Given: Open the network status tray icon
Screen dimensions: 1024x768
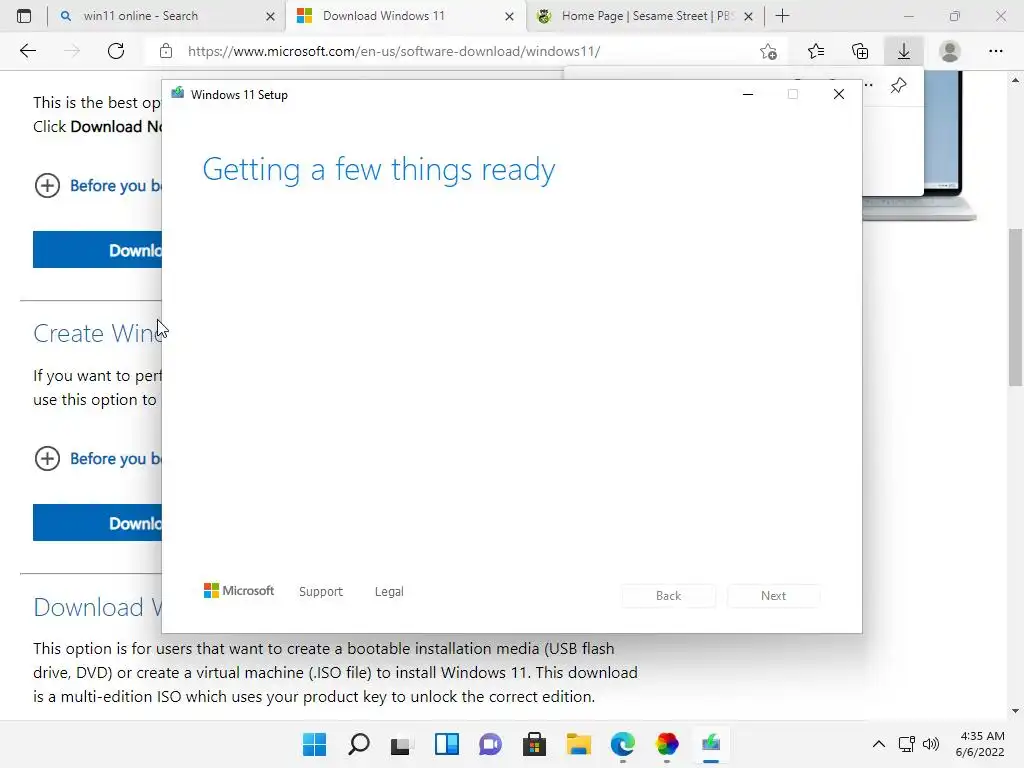Looking at the screenshot, I should pos(906,744).
